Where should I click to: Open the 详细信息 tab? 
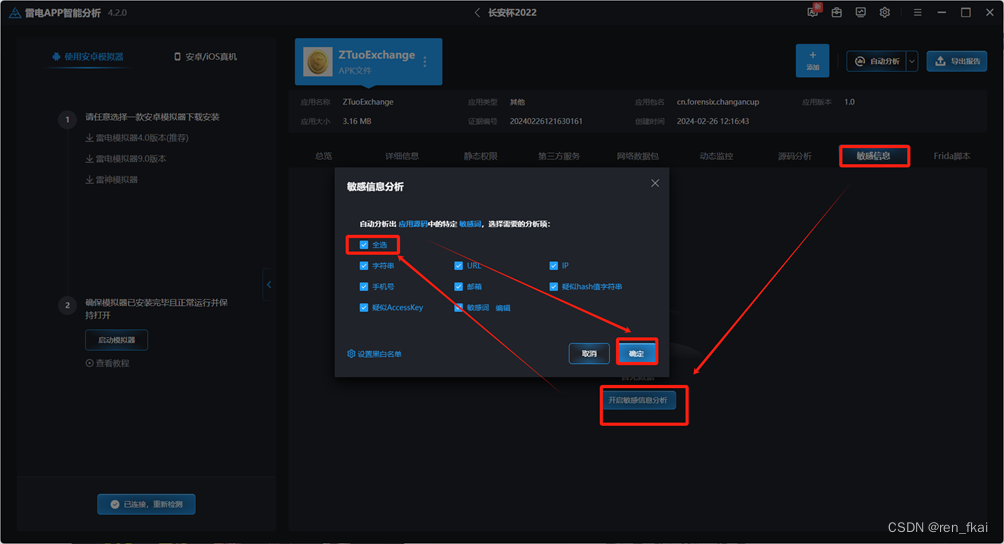pos(402,156)
